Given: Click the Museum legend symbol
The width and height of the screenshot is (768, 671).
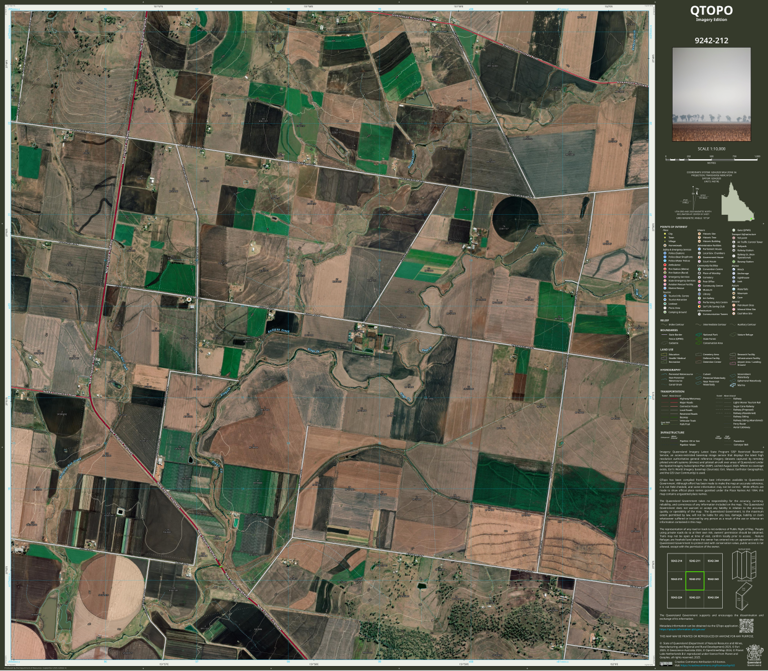Looking at the screenshot, I should click(x=699, y=290).
